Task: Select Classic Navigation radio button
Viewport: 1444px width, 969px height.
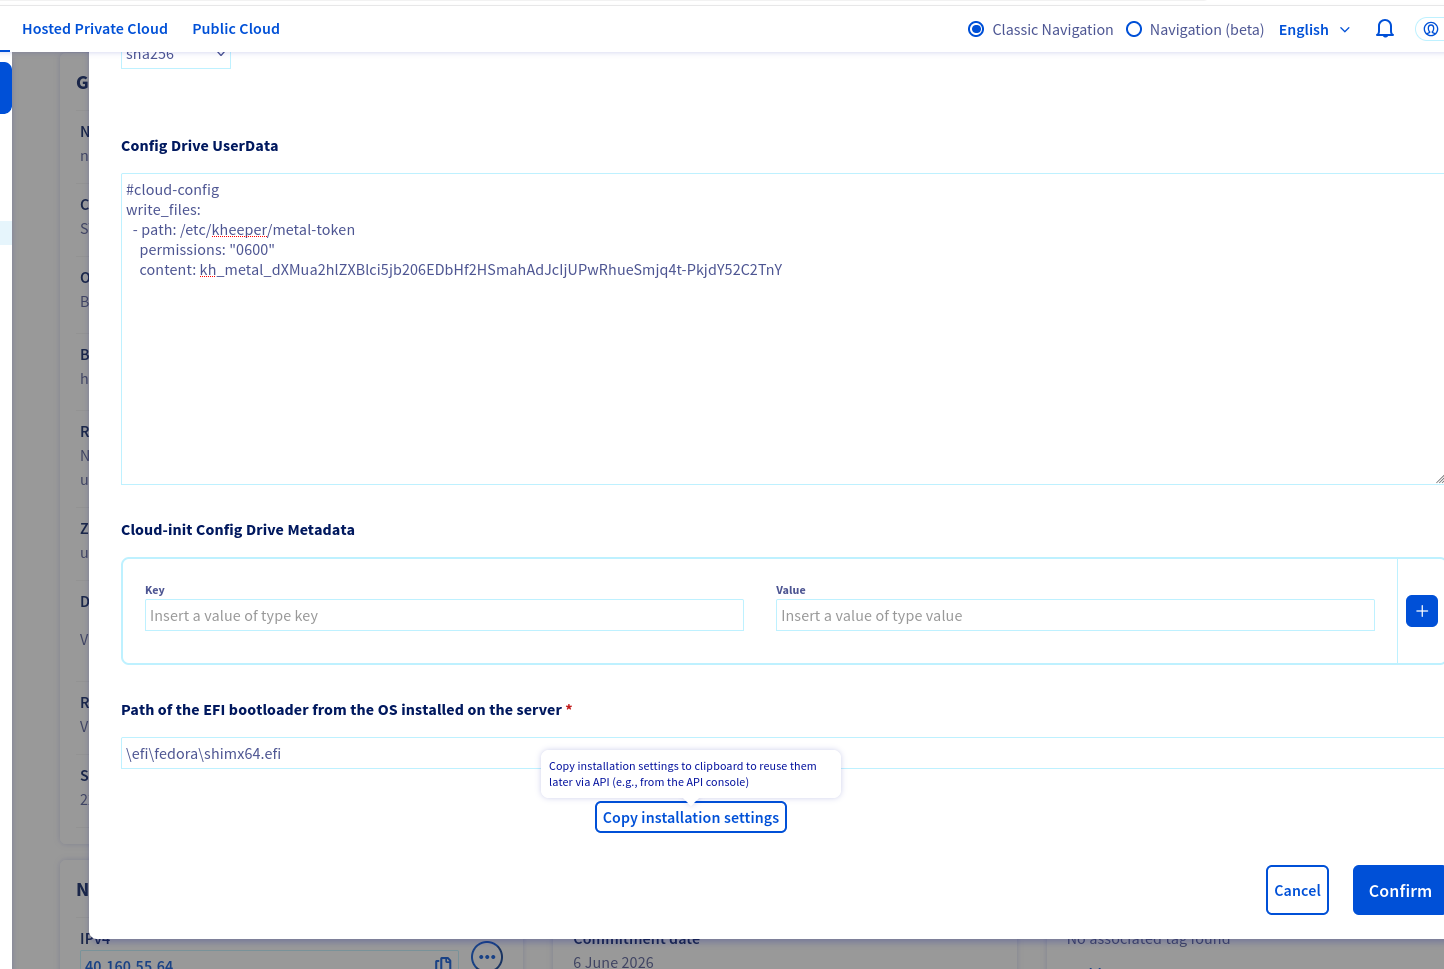Action: (976, 29)
